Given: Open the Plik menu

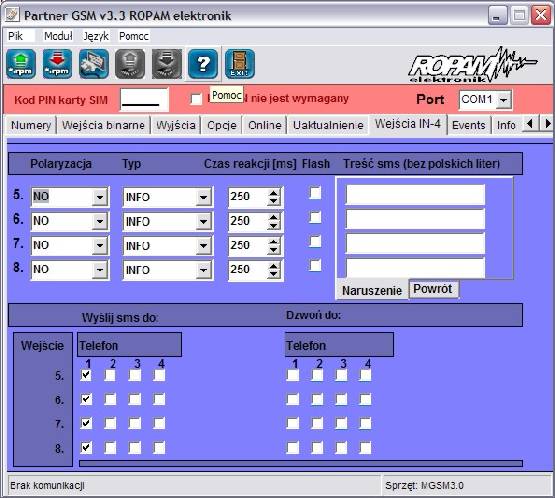Looking at the screenshot, I should pos(15,36).
